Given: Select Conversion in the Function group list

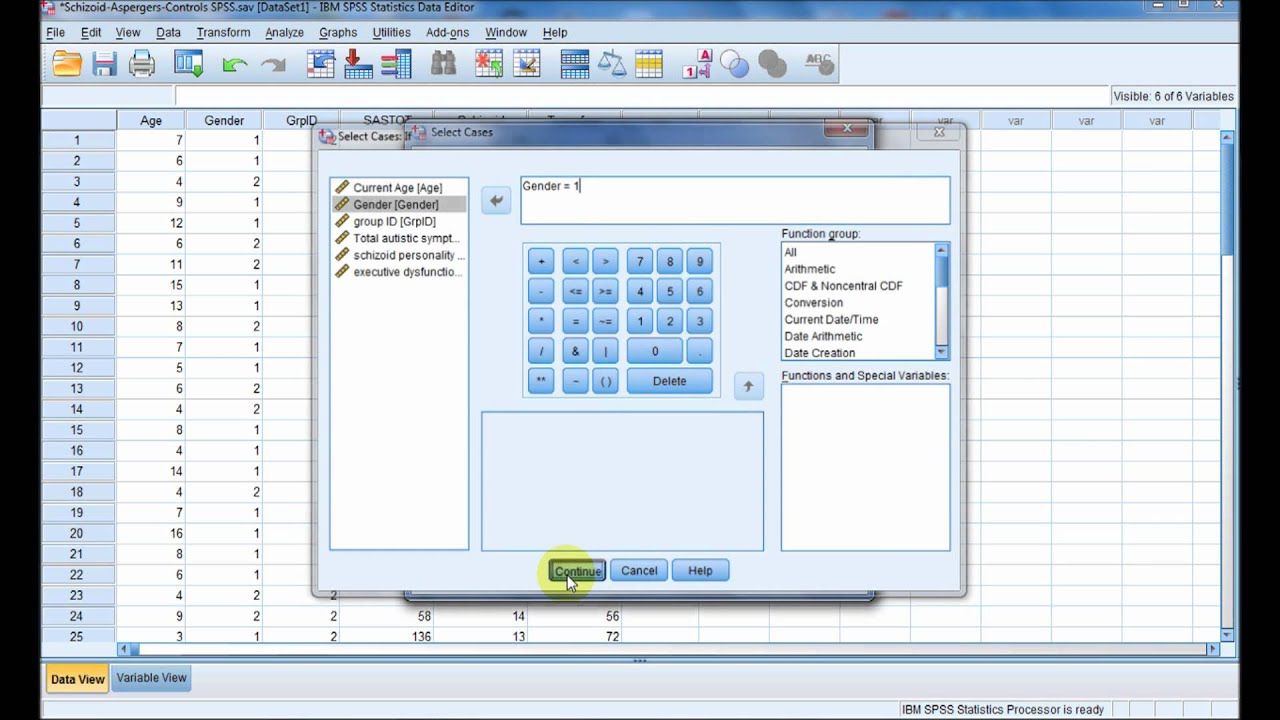Looking at the screenshot, I should [814, 303].
